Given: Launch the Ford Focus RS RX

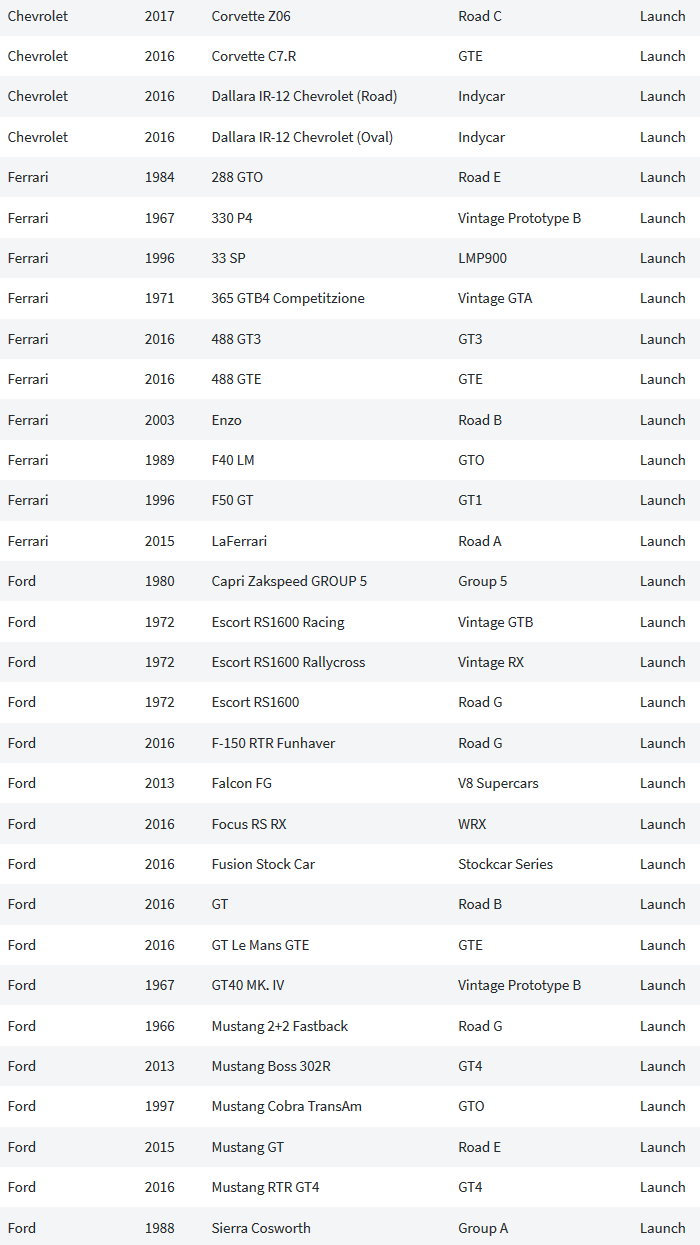Looking at the screenshot, I should point(662,824).
